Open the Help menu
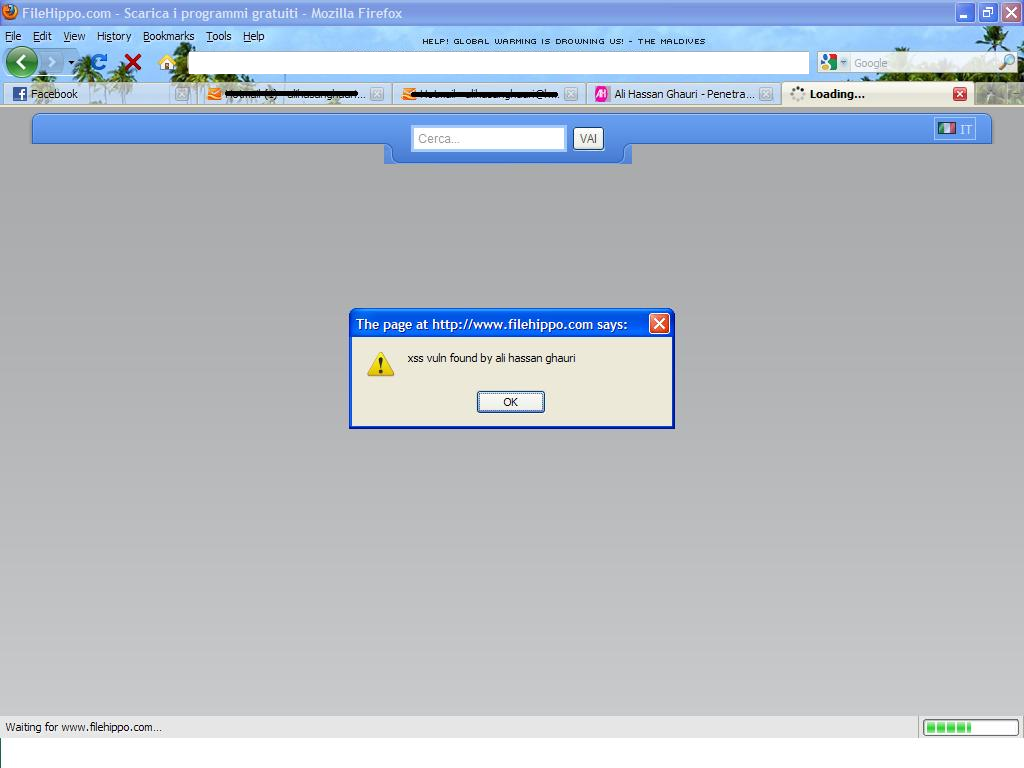 [254, 36]
